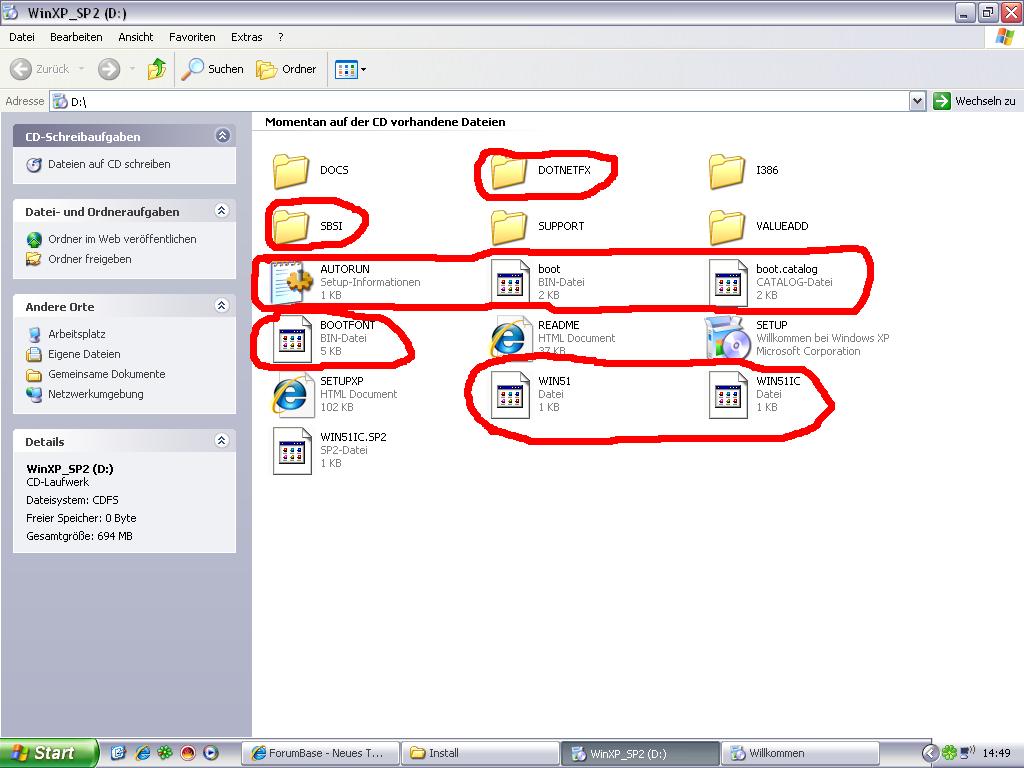Click Ordner freigeben link
Viewport: 1024px width, 768px height.
point(89,259)
